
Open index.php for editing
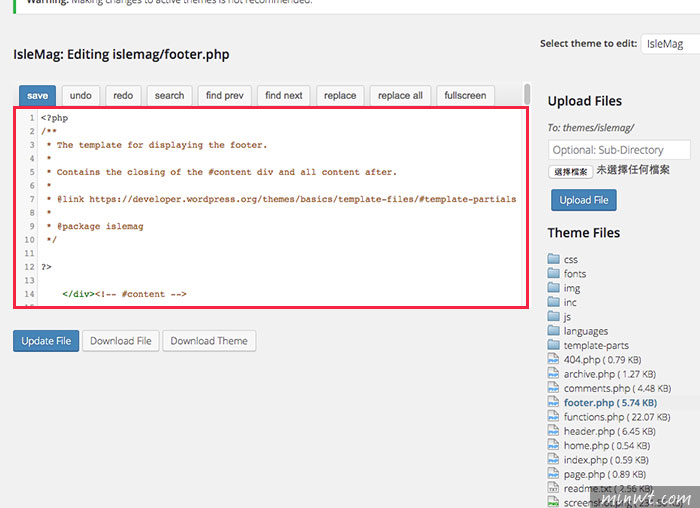coord(606,460)
